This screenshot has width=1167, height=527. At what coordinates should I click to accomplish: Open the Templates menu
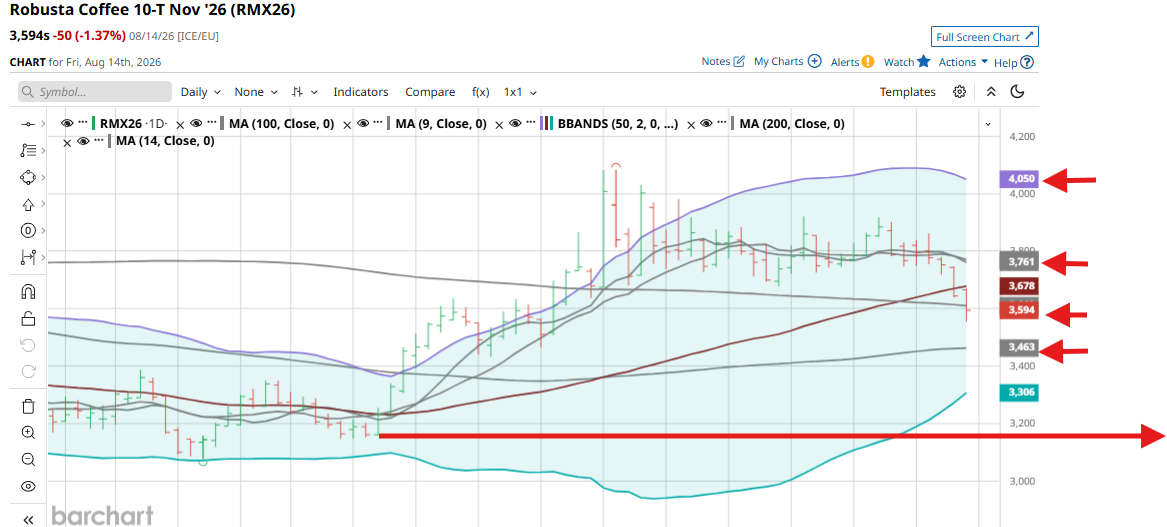point(907,92)
